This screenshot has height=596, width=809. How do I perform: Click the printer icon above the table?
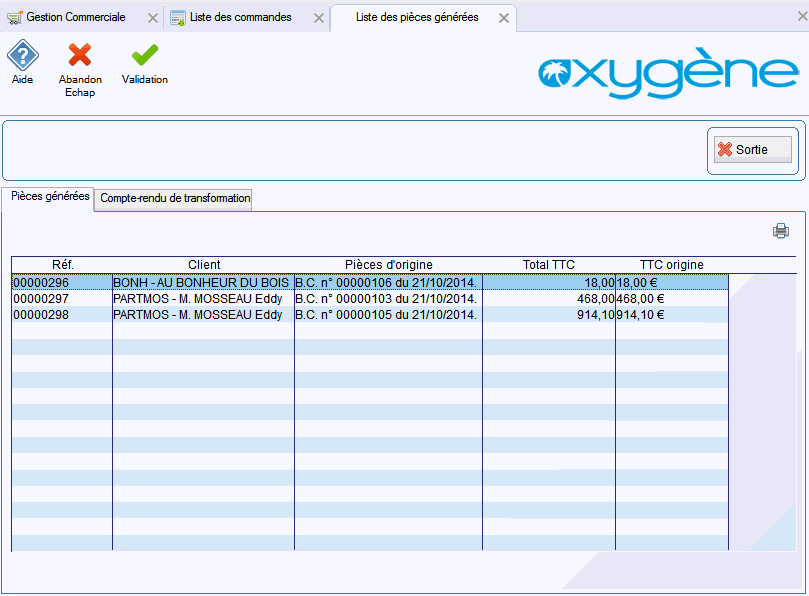[x=780, y=231]
